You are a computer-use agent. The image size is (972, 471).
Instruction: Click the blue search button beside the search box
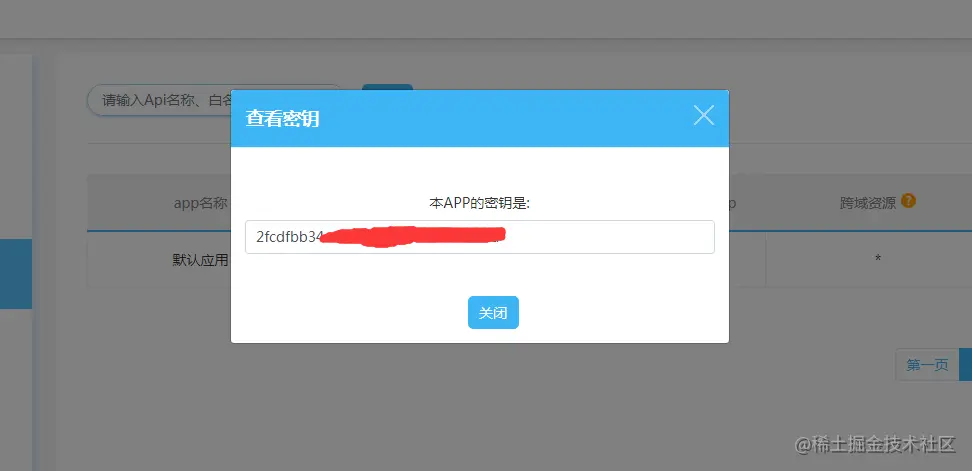pyautogui.click(x=387, y=87)
